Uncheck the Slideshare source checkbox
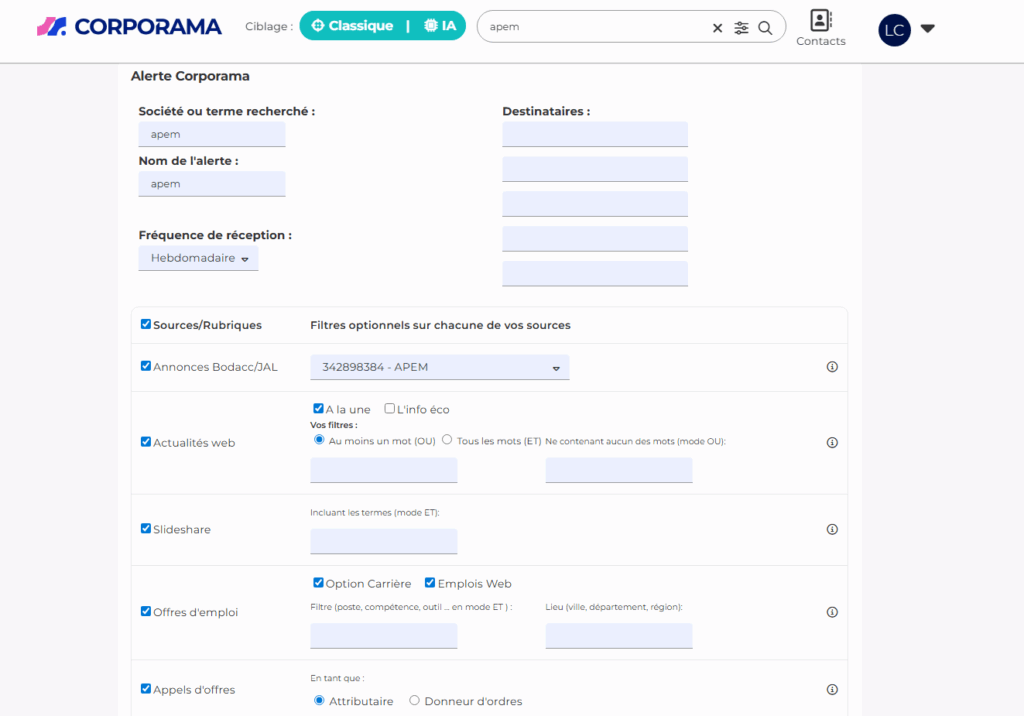 146,529
